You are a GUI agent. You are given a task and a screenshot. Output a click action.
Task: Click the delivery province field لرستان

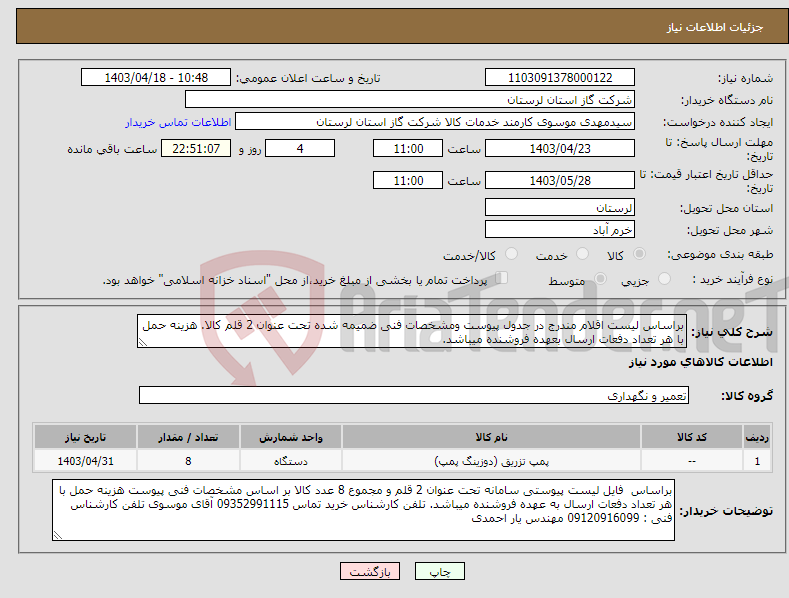pos(560,207)
